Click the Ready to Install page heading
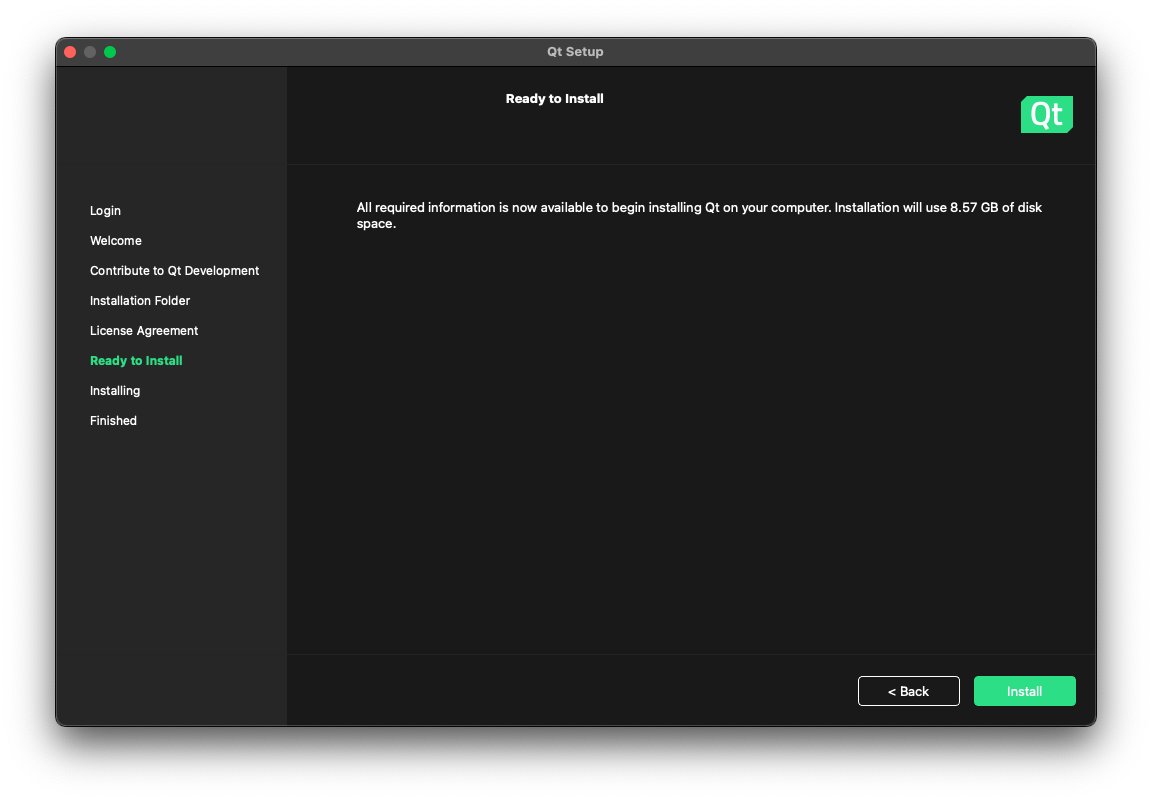 tap(554, 99)
